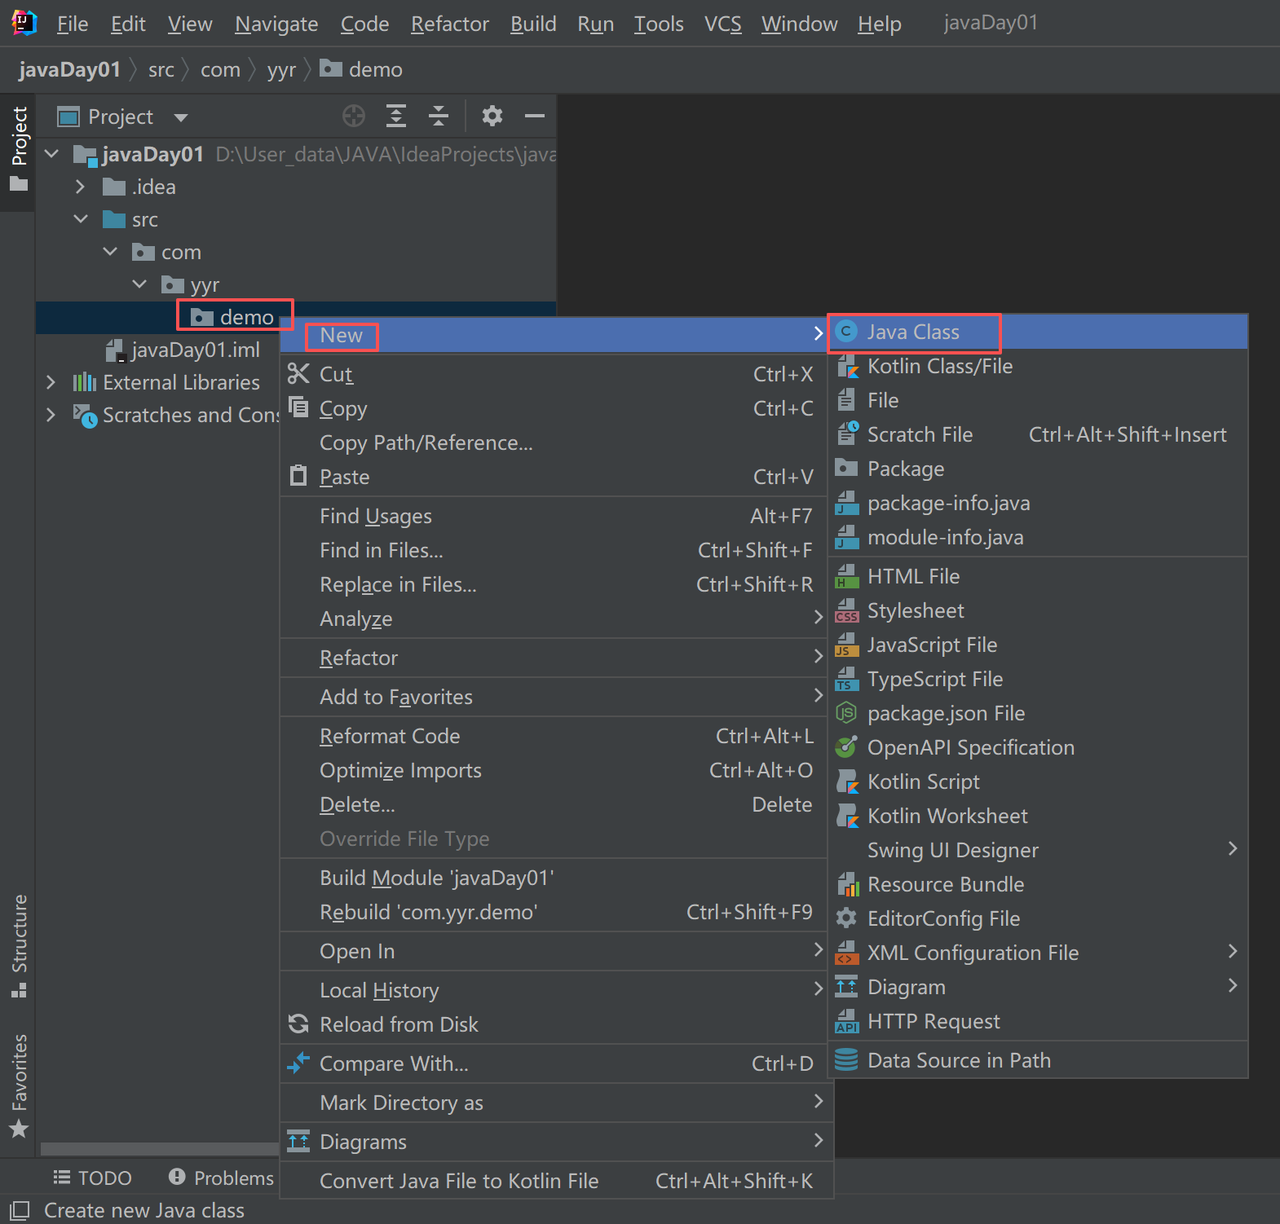
Task: Open the XML Configuration File submenu
Action: [1038, 953]
